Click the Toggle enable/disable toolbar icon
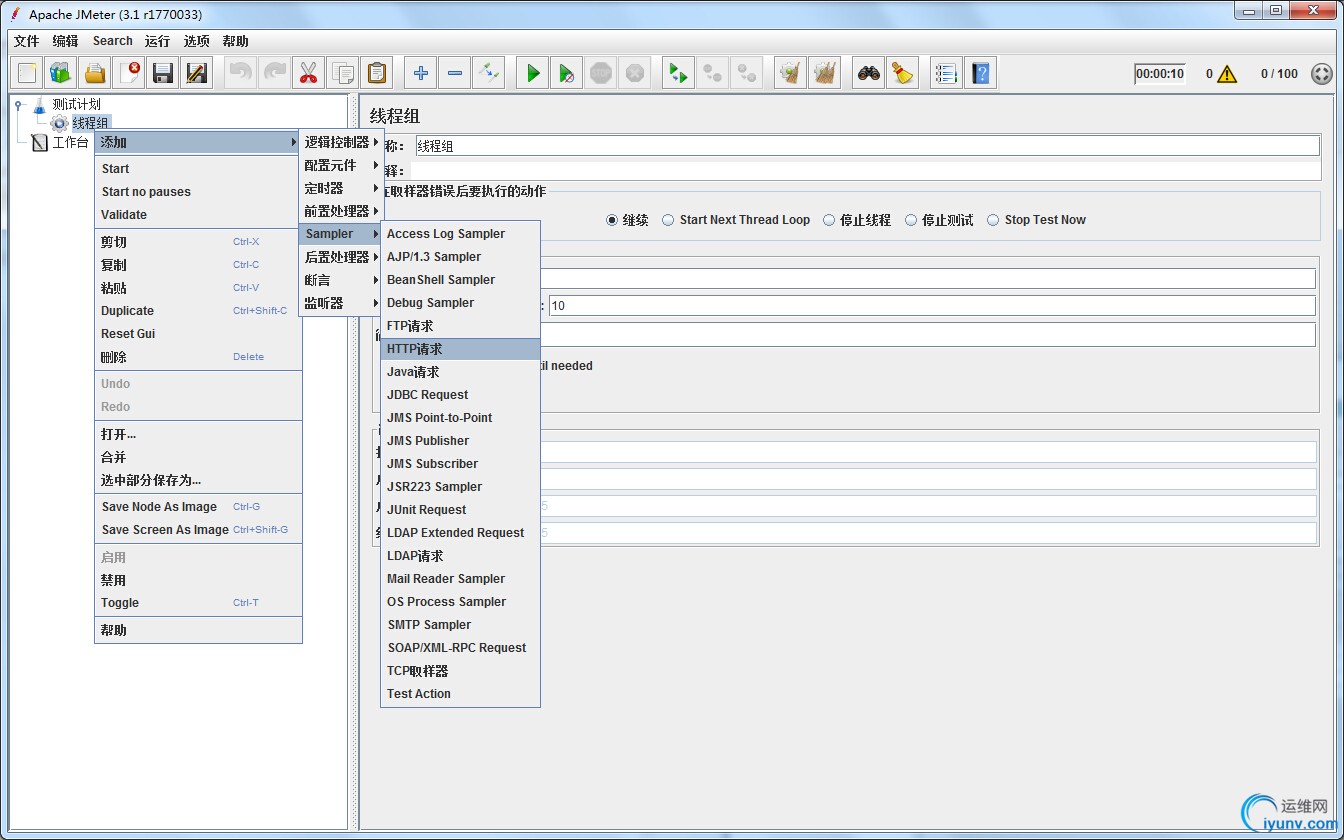Viewport: 1344px width, 840px height. click(x=489, y=73)
